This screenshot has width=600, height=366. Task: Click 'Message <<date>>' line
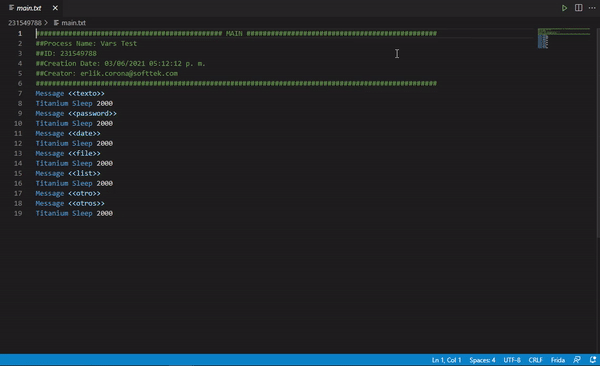point(68,133)
